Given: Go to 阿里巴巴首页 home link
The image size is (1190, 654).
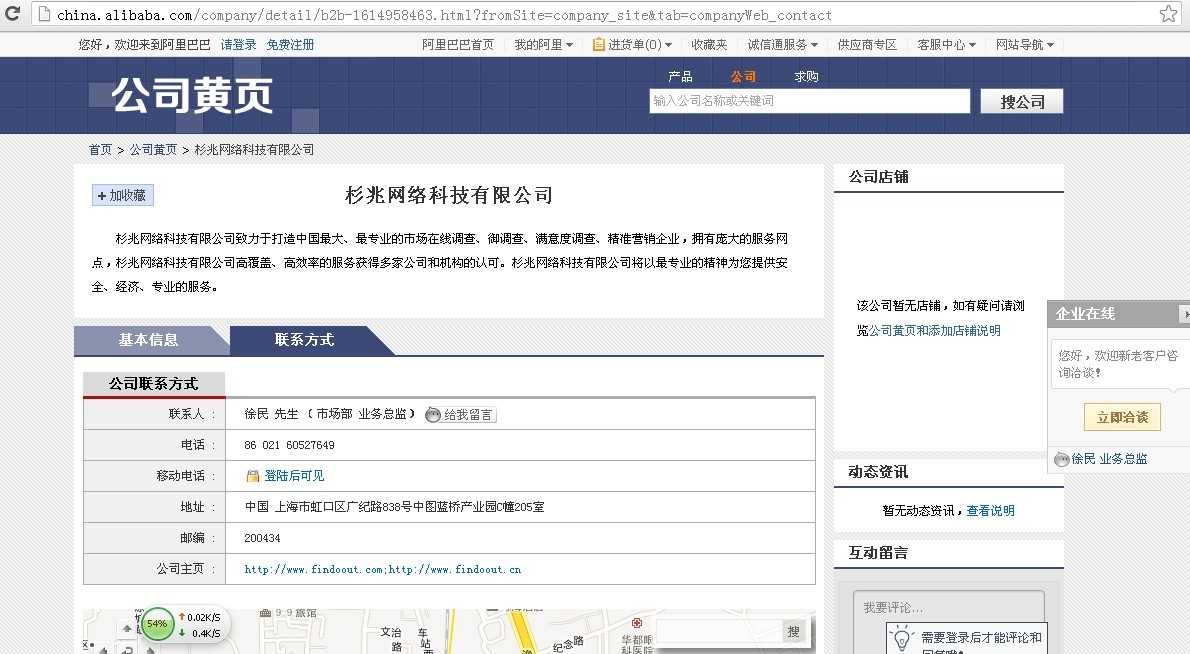Looking at the screenshot, I should [x=458, y=45].
